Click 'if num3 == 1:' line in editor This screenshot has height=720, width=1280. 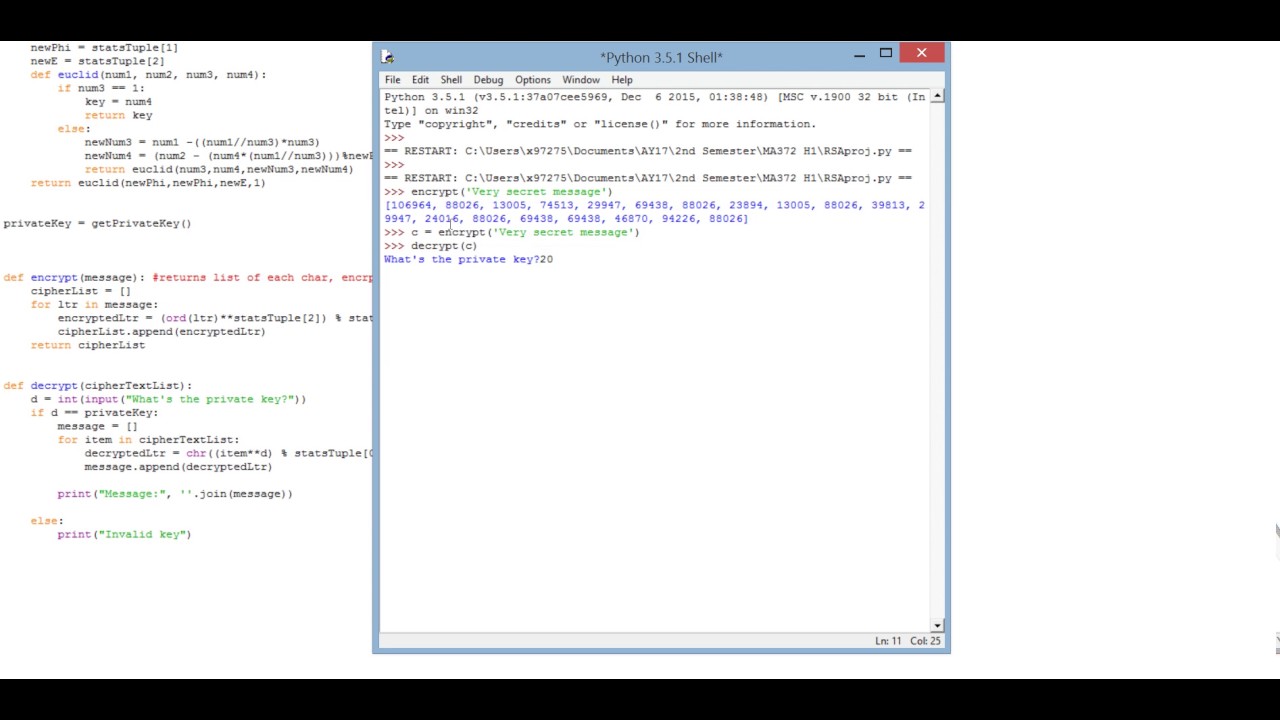point(101,88)
